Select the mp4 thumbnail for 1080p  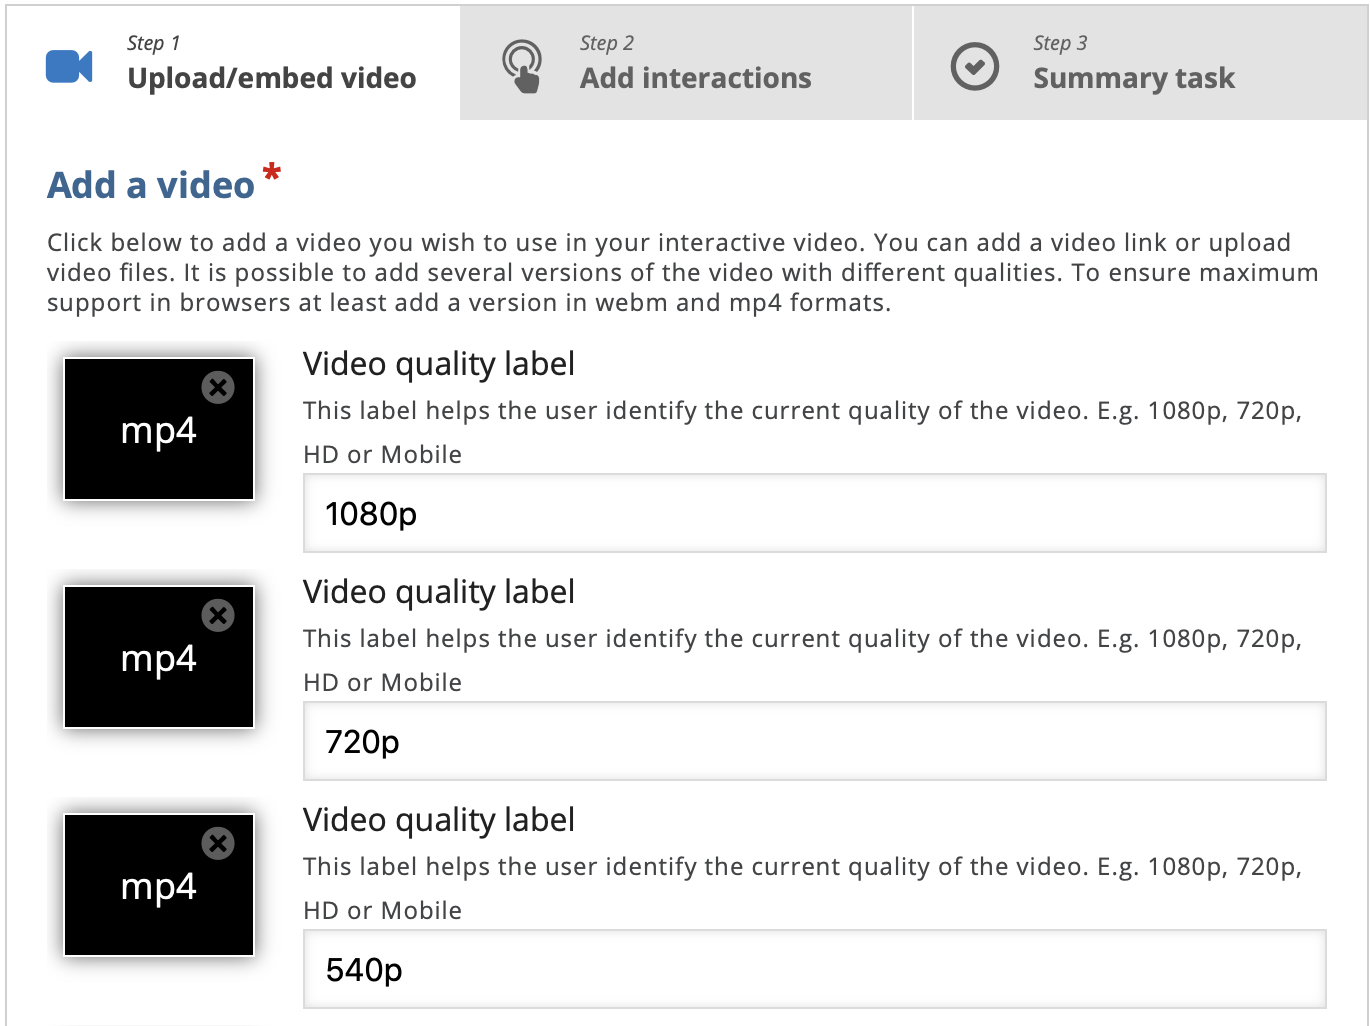[x=159, y=429]
